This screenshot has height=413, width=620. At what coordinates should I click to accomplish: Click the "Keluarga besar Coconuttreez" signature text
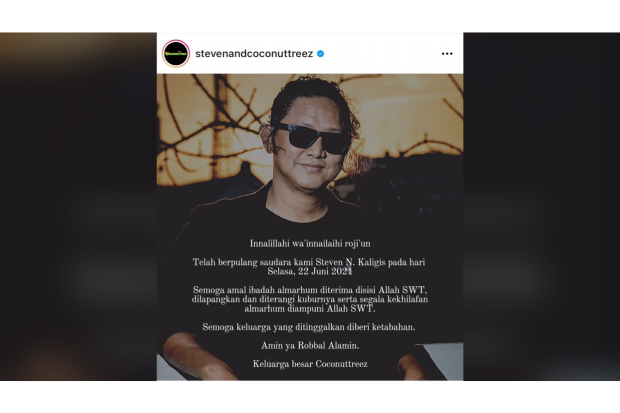tap(310, 364)
